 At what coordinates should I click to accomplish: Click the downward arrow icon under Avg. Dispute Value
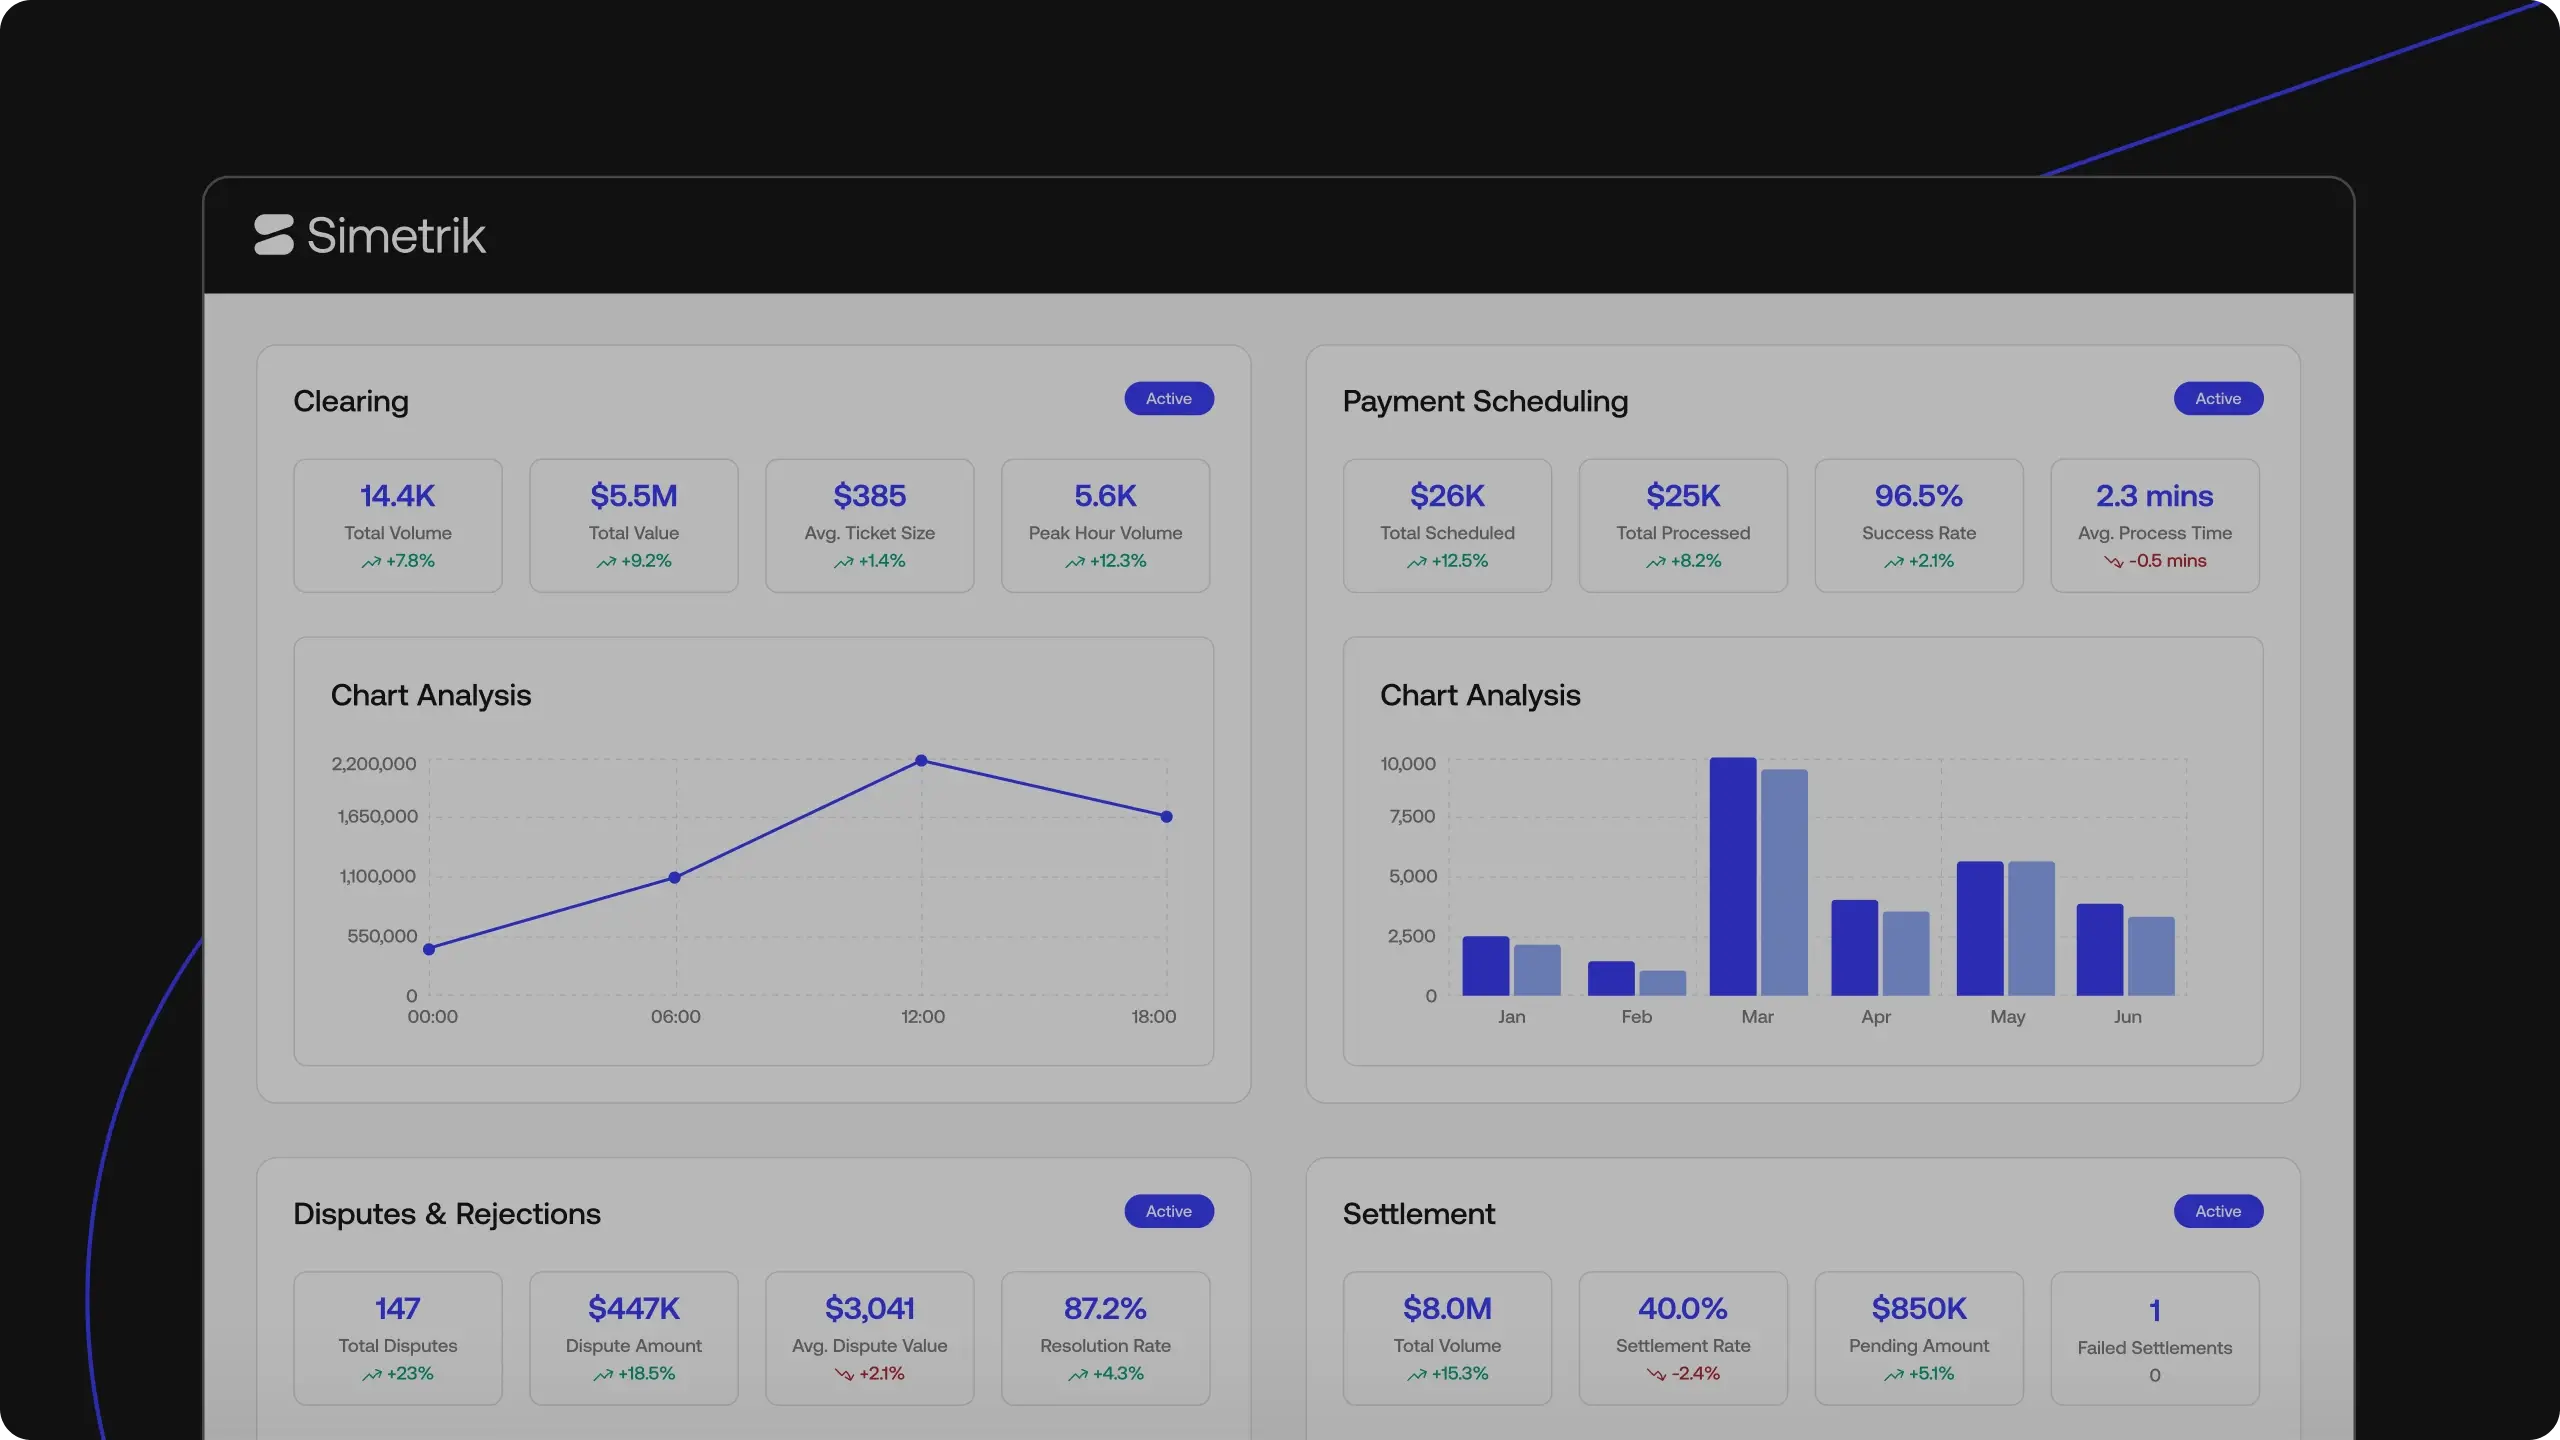(844, 1375)
